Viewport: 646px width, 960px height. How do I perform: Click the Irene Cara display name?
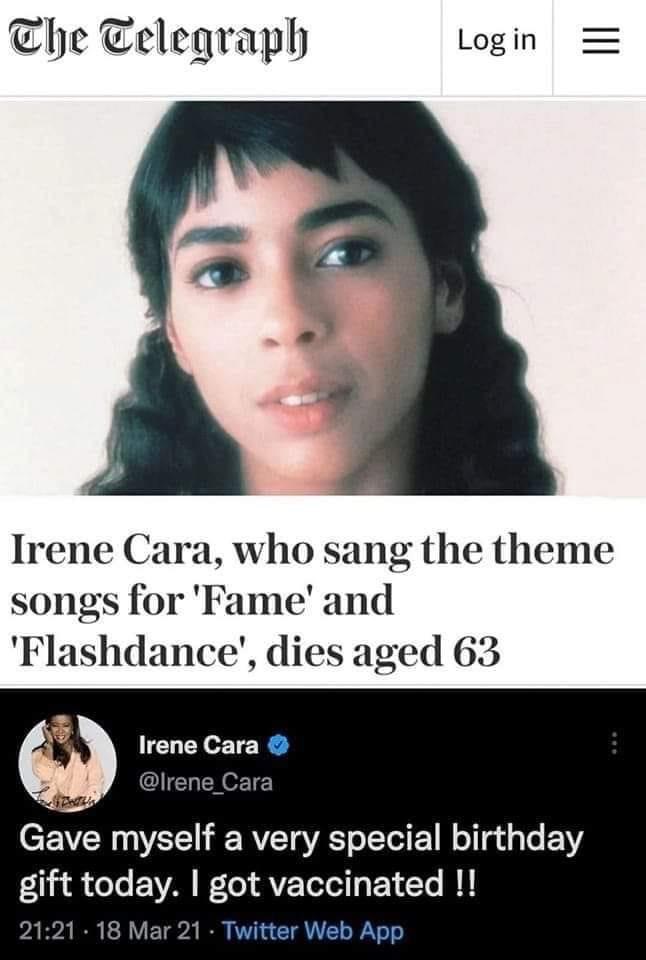click(198, 745)
